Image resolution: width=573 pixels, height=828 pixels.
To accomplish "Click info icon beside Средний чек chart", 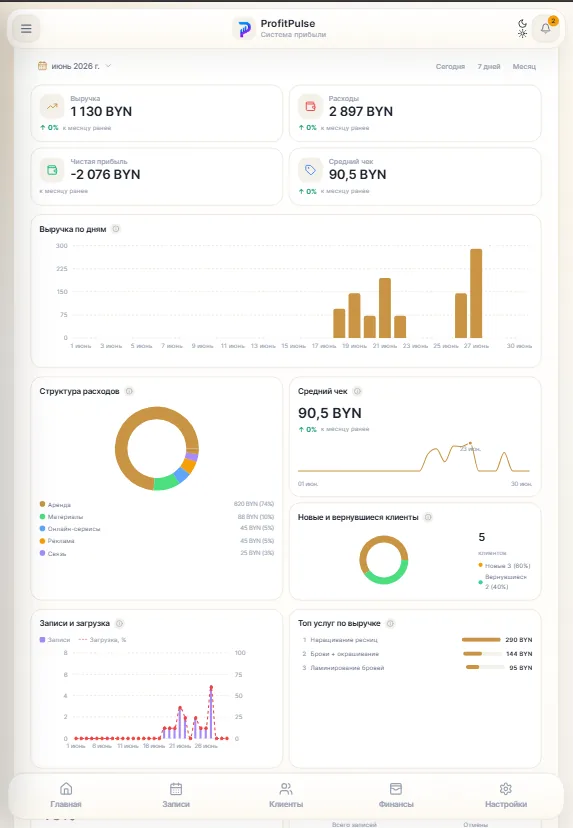I will 358,391.
